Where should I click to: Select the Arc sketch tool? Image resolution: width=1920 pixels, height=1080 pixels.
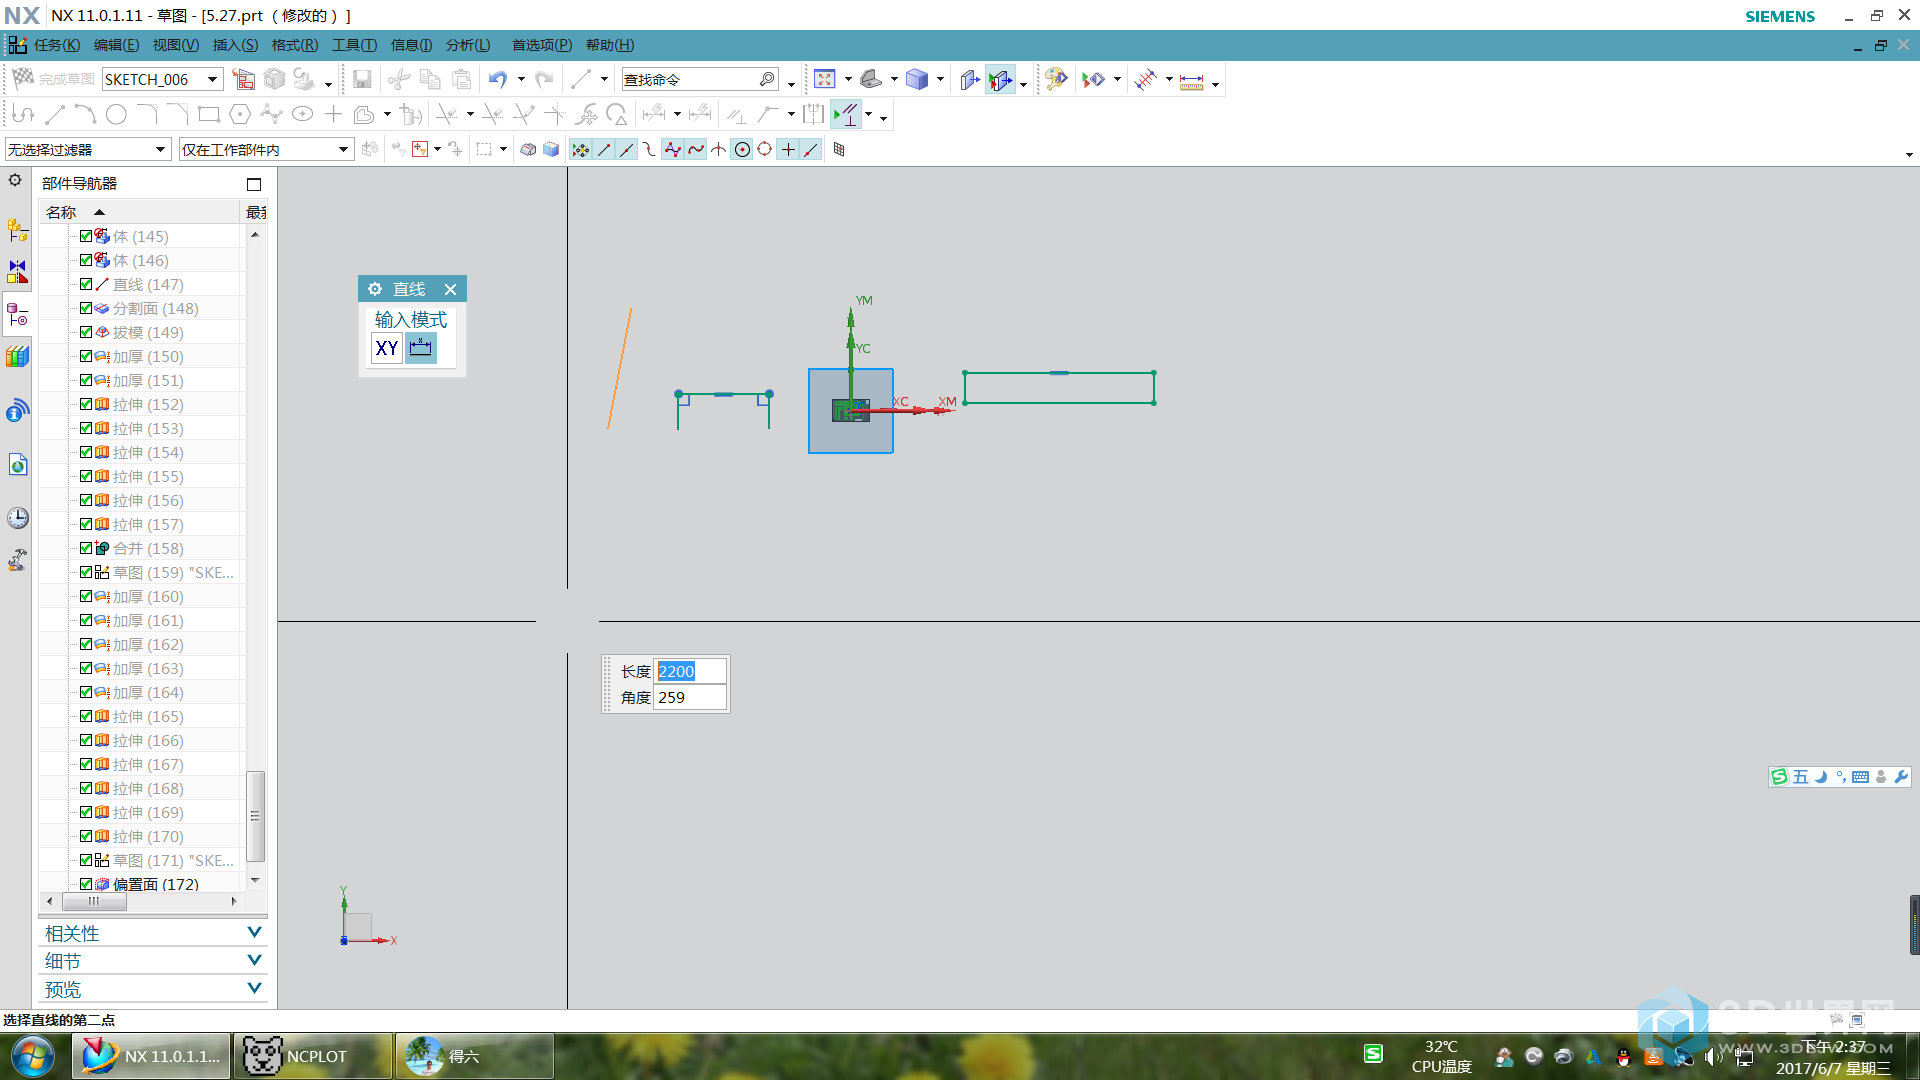[85, 114]
